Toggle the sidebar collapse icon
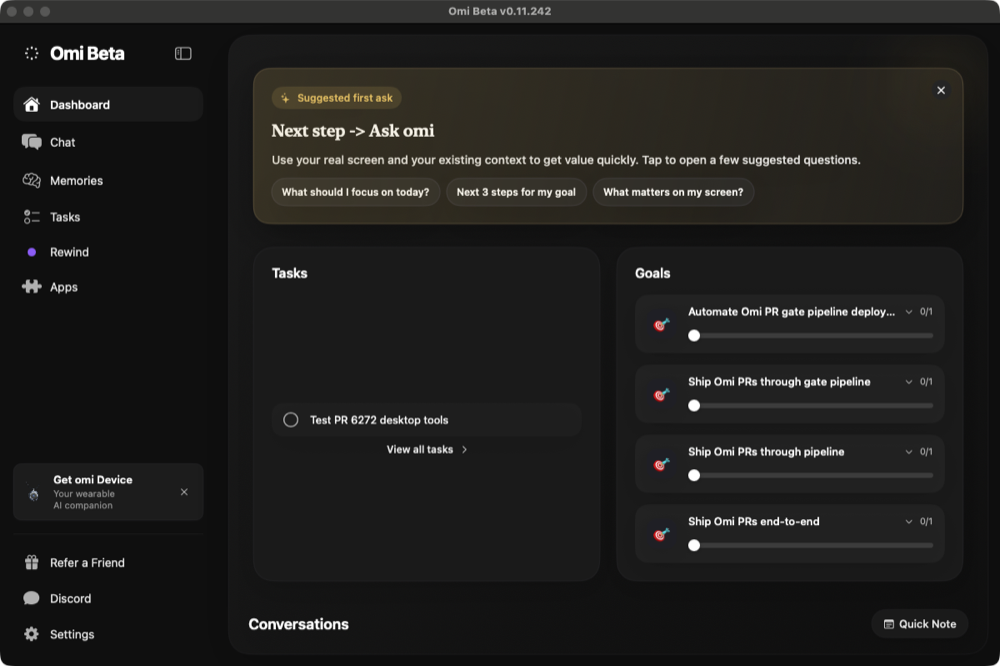This screenshot has width=1000, height=666. [183, 54]
